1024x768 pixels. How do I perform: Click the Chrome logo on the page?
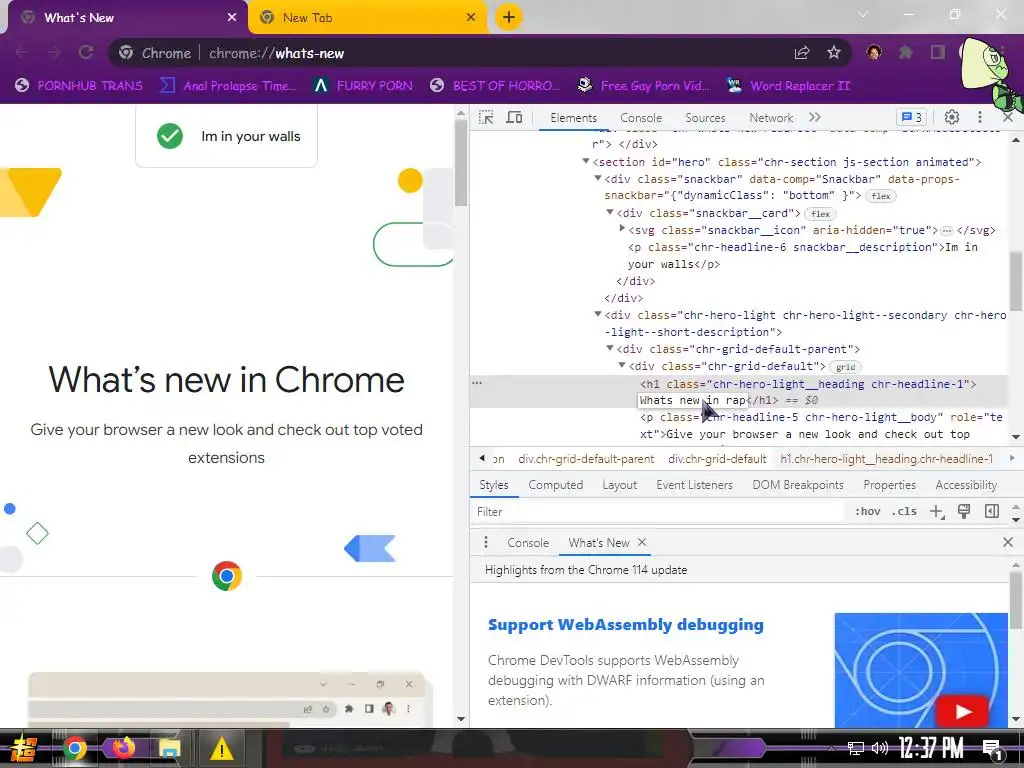click(x=227, y=576)
